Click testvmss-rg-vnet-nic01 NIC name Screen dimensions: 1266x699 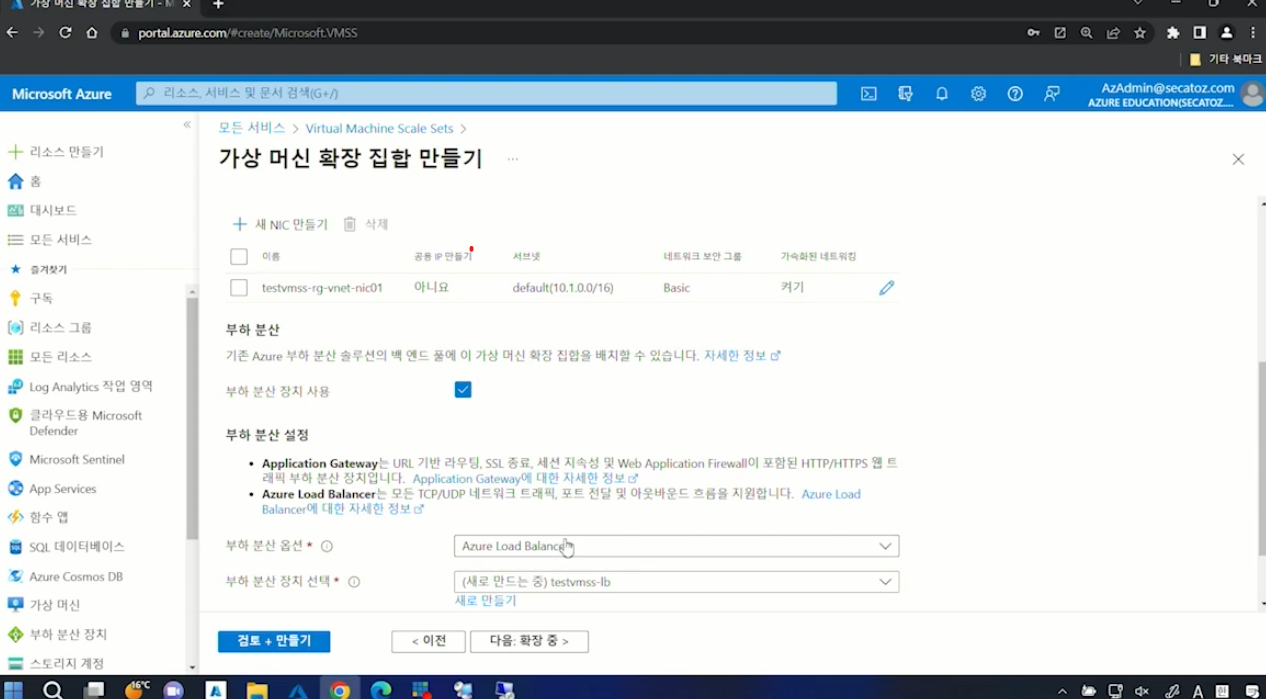tap(322, 288)
